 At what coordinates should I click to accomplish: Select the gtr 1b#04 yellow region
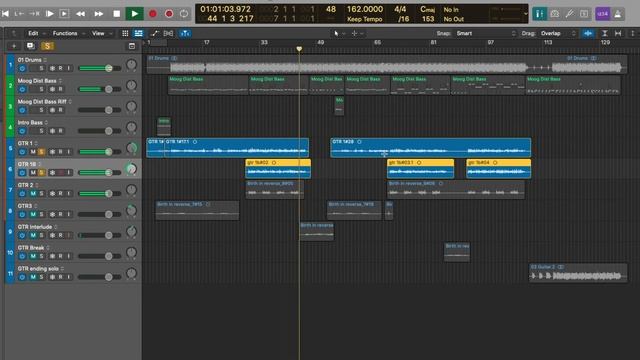pos(498,169)
